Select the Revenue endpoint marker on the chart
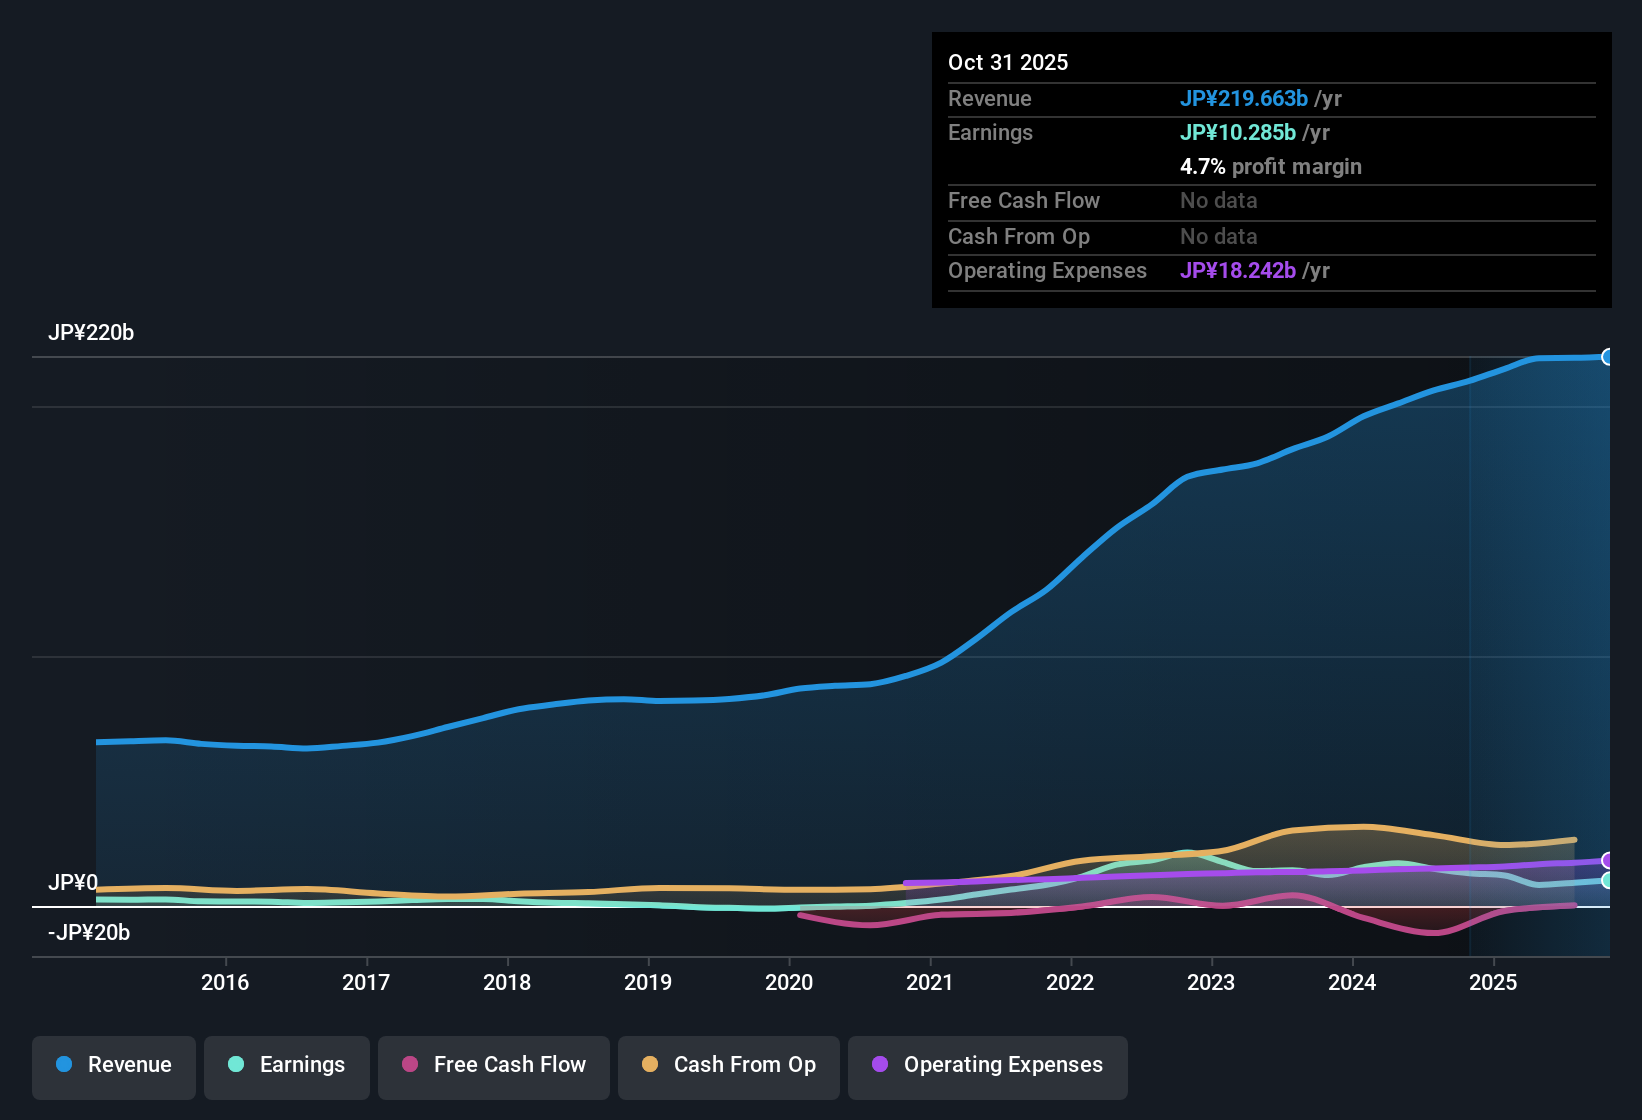The width and height of the screenshot is (1642, 1120). 1608,356
